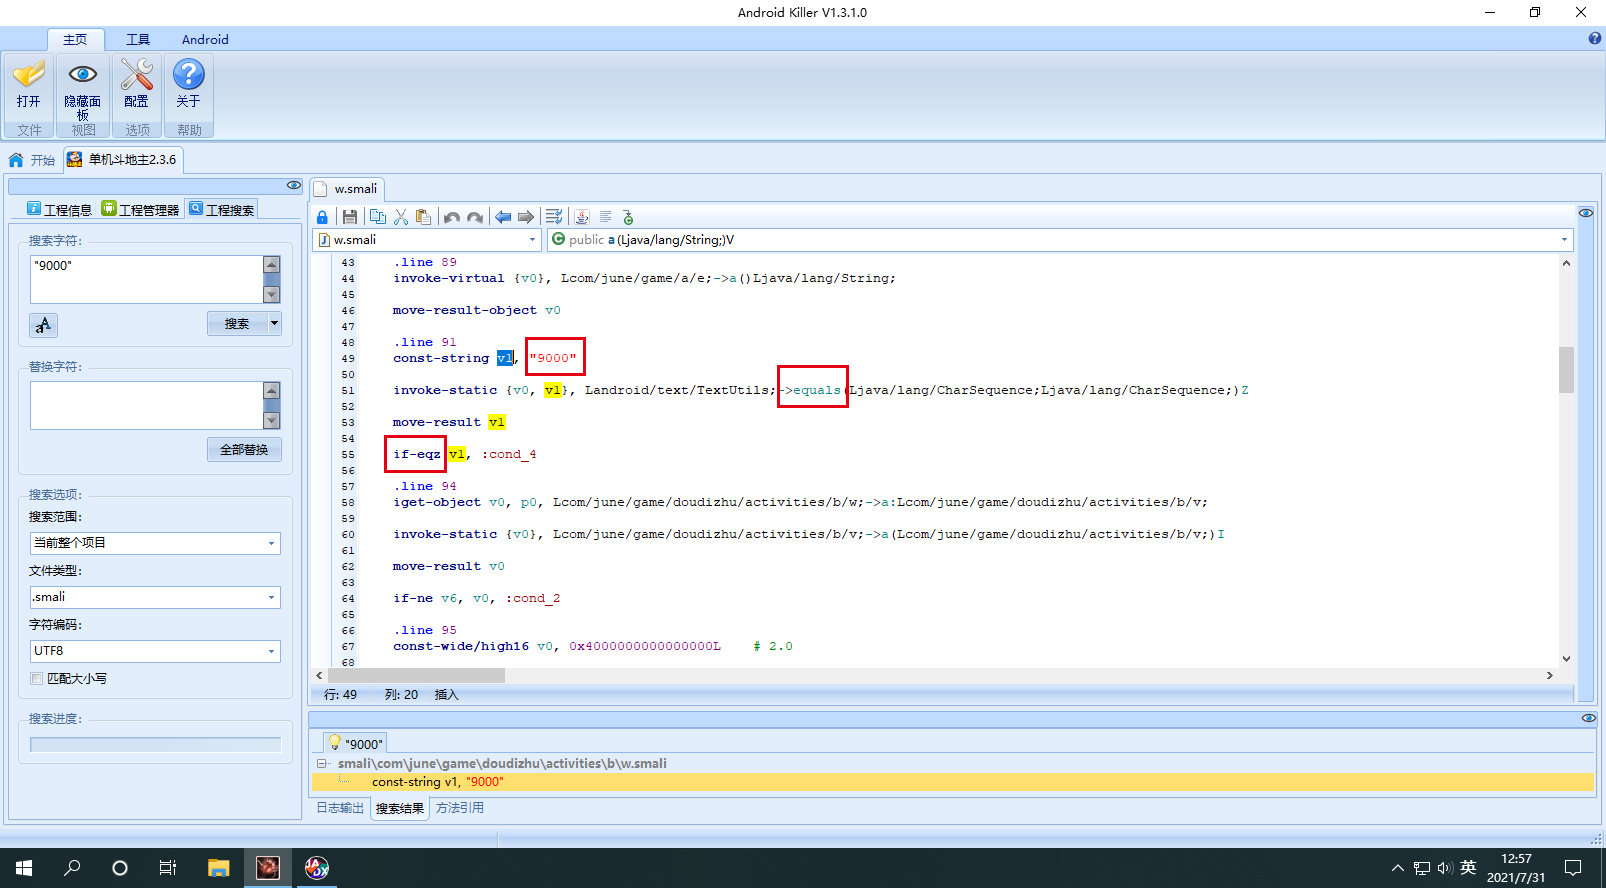
Task: Click the undo arrow in editor toolbar
Action: (x=452, y=217)
